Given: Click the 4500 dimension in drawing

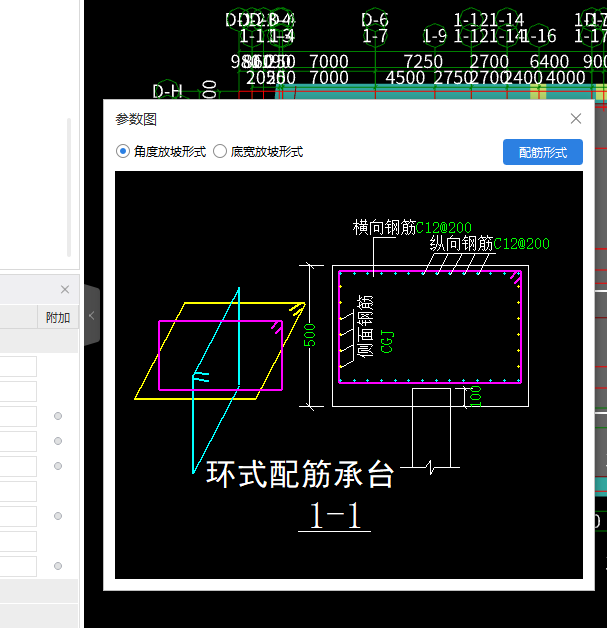Looking at the screenshot, I should 405,78.
